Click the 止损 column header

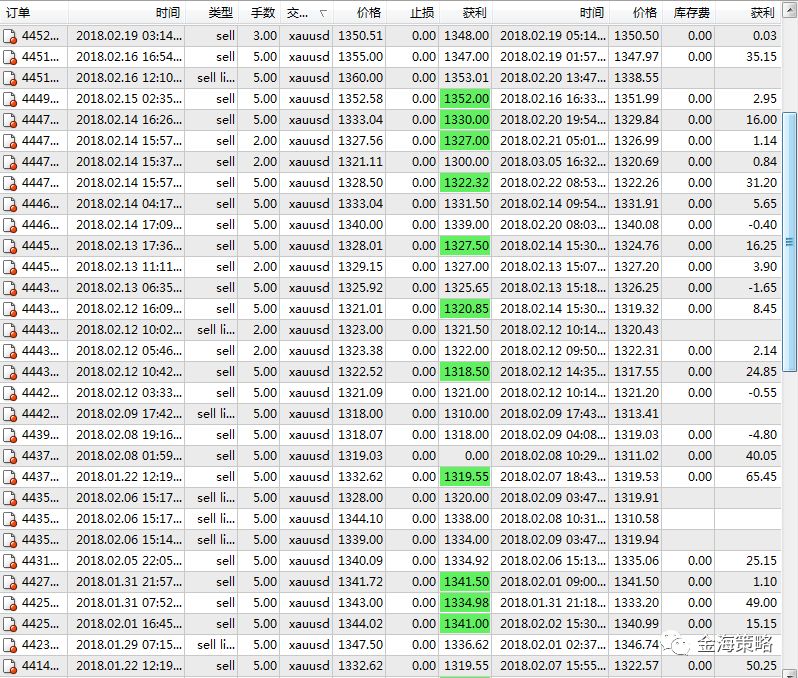click(422, 13)
